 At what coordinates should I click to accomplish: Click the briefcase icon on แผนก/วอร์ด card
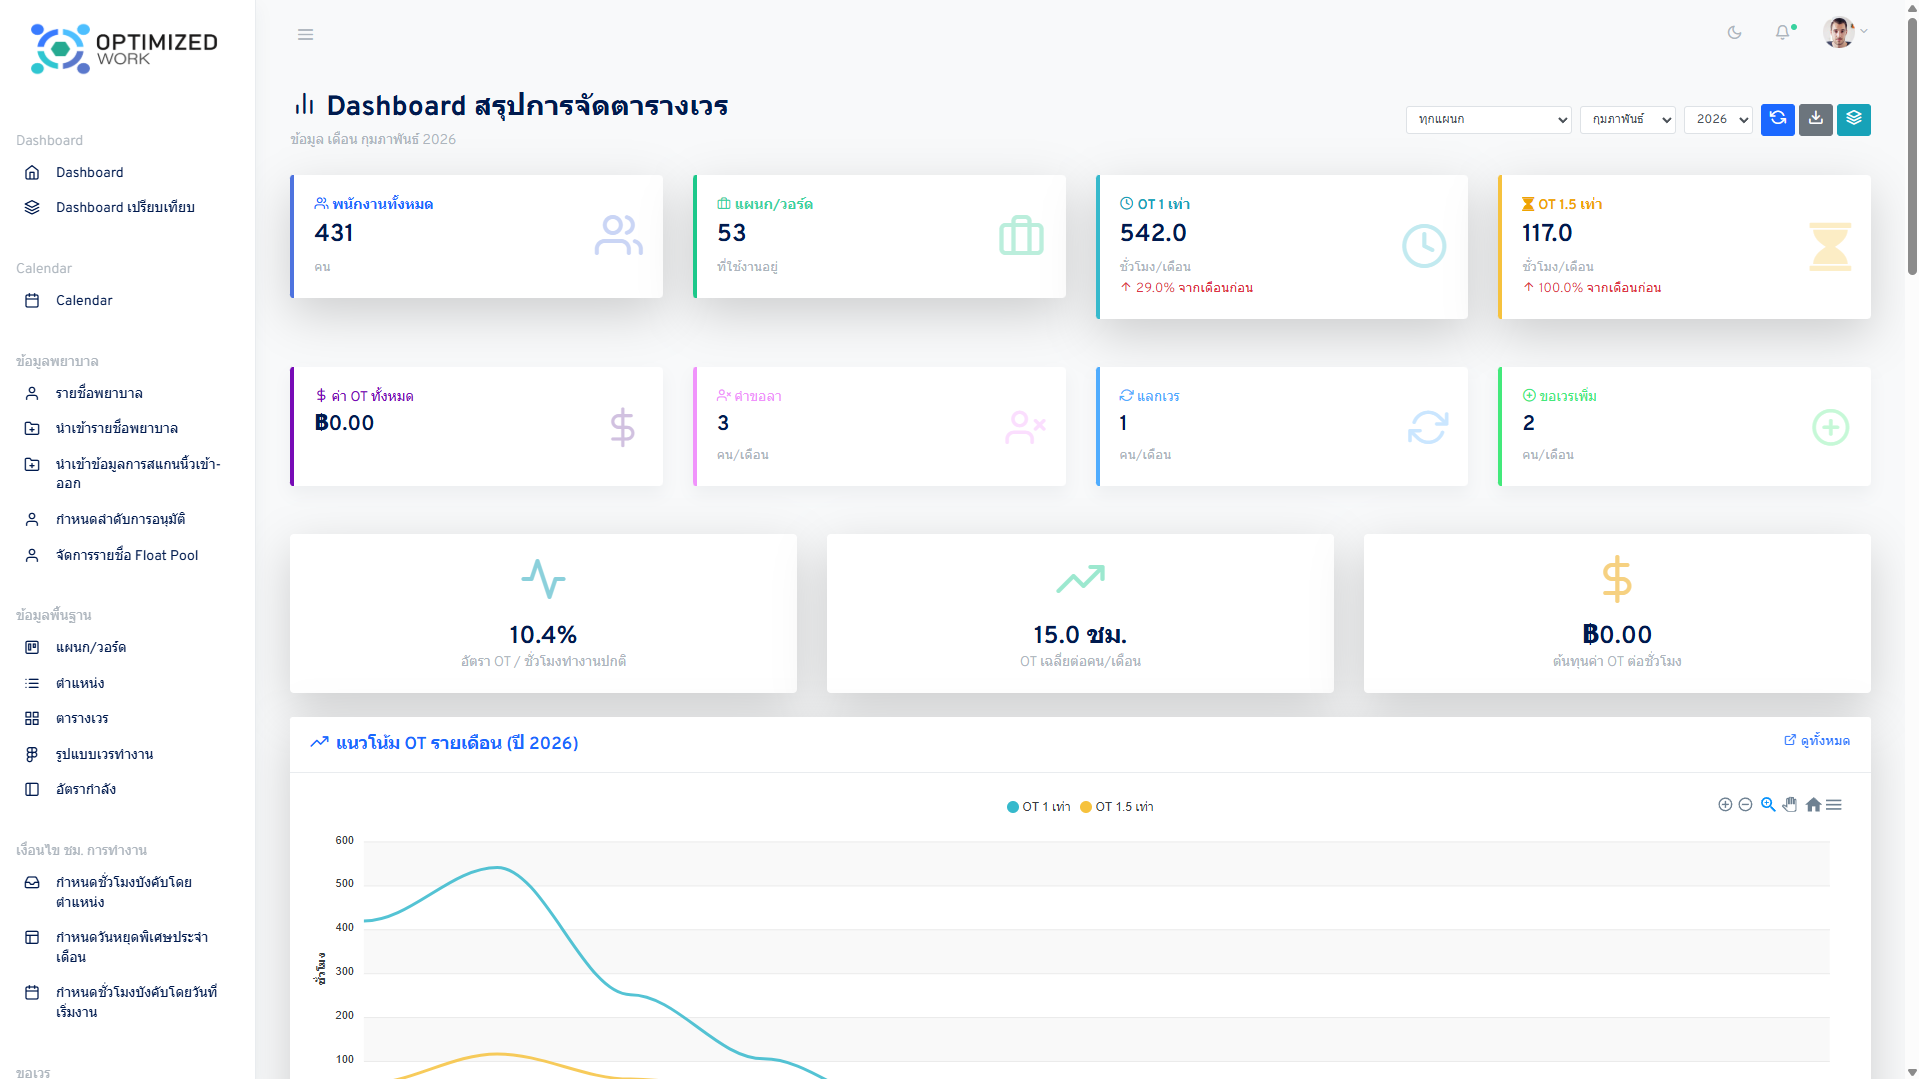[x=1021, y=236]
